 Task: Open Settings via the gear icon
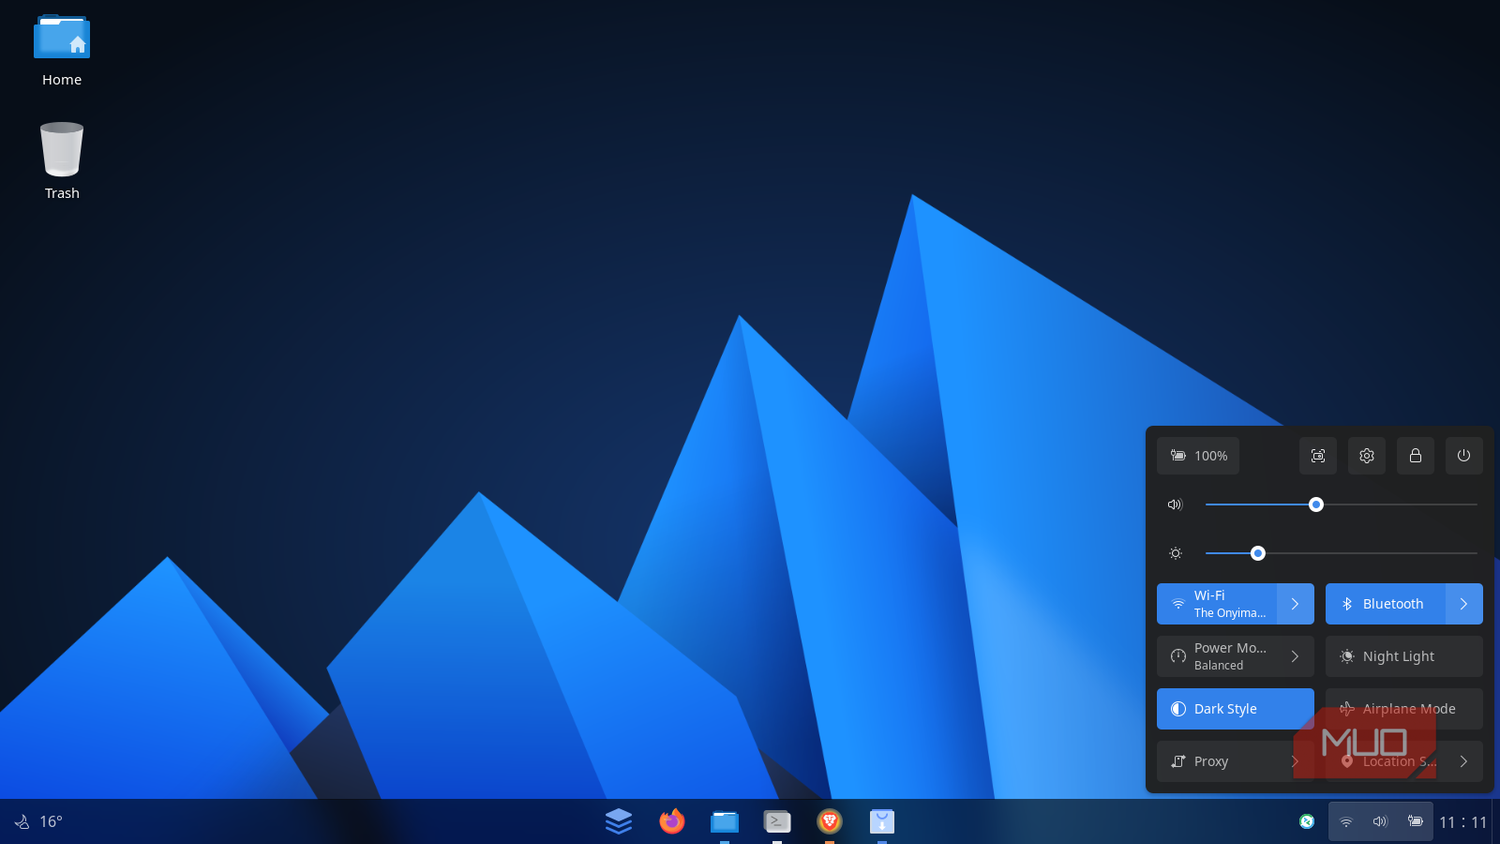click(1367, 456)
